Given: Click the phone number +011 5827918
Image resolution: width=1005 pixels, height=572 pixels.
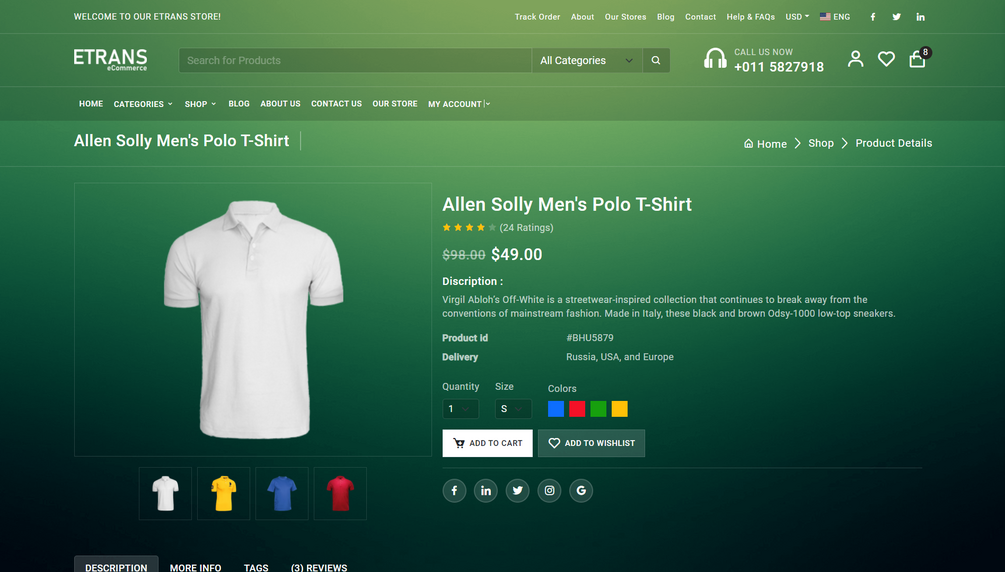Looking at the screenshot, I should coord(779,67).
